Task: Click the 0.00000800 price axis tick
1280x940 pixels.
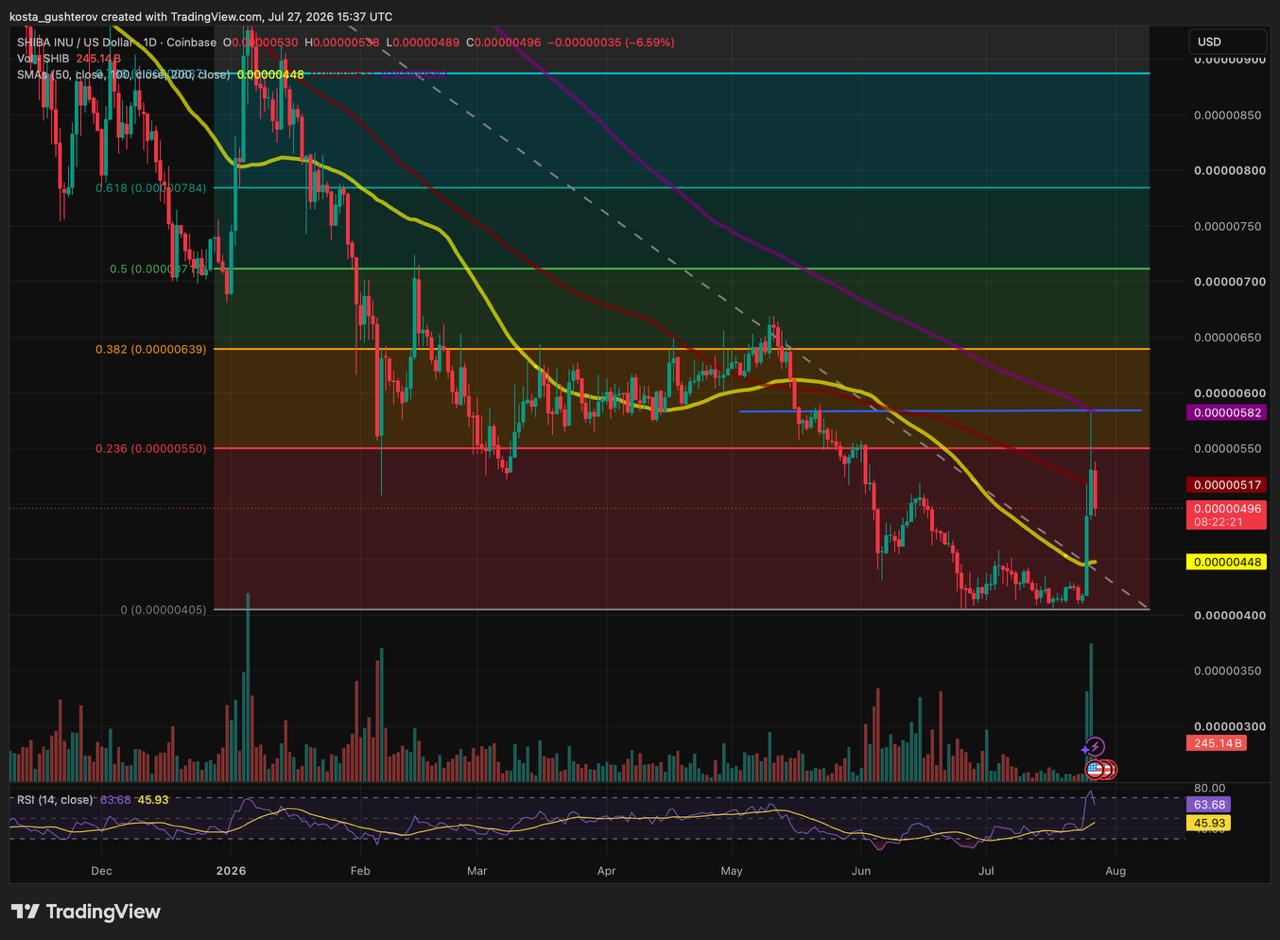Action: (1228, 171)
